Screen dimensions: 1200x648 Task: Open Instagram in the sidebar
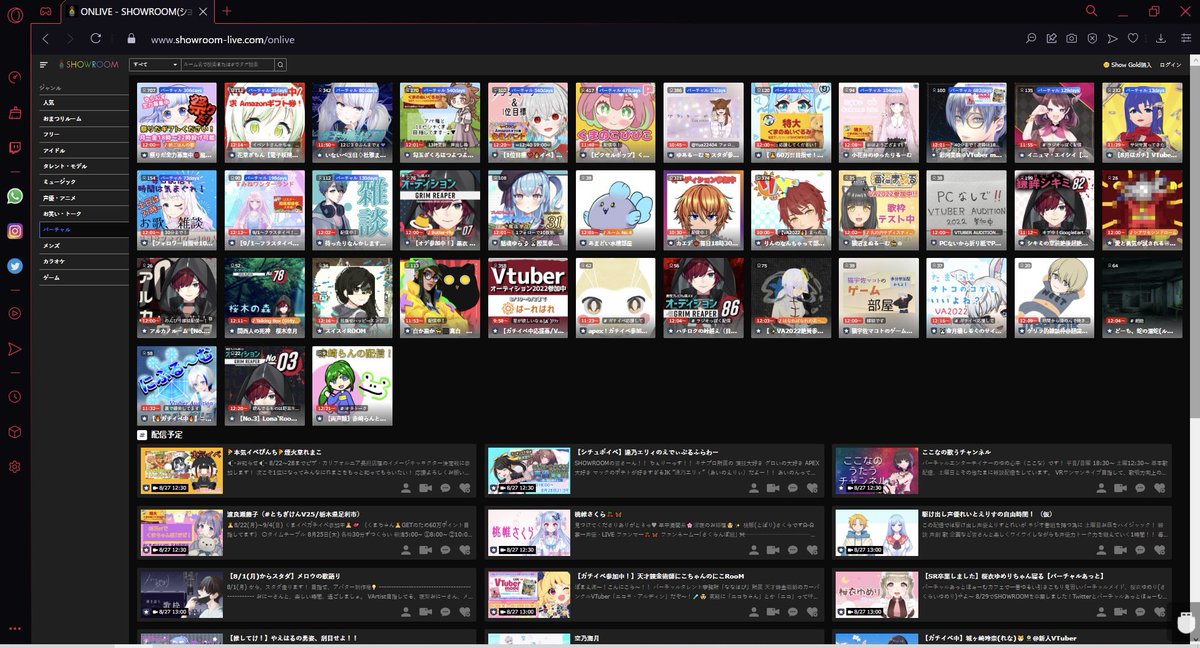[x=15, y=231]
